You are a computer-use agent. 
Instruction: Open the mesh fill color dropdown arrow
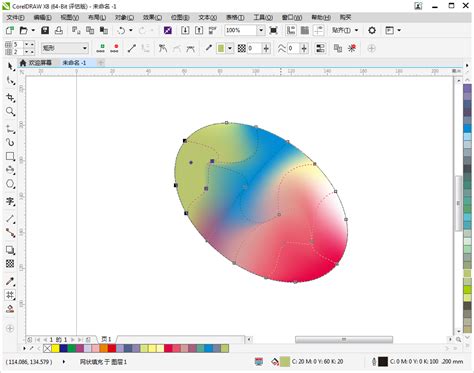[230, 48]
